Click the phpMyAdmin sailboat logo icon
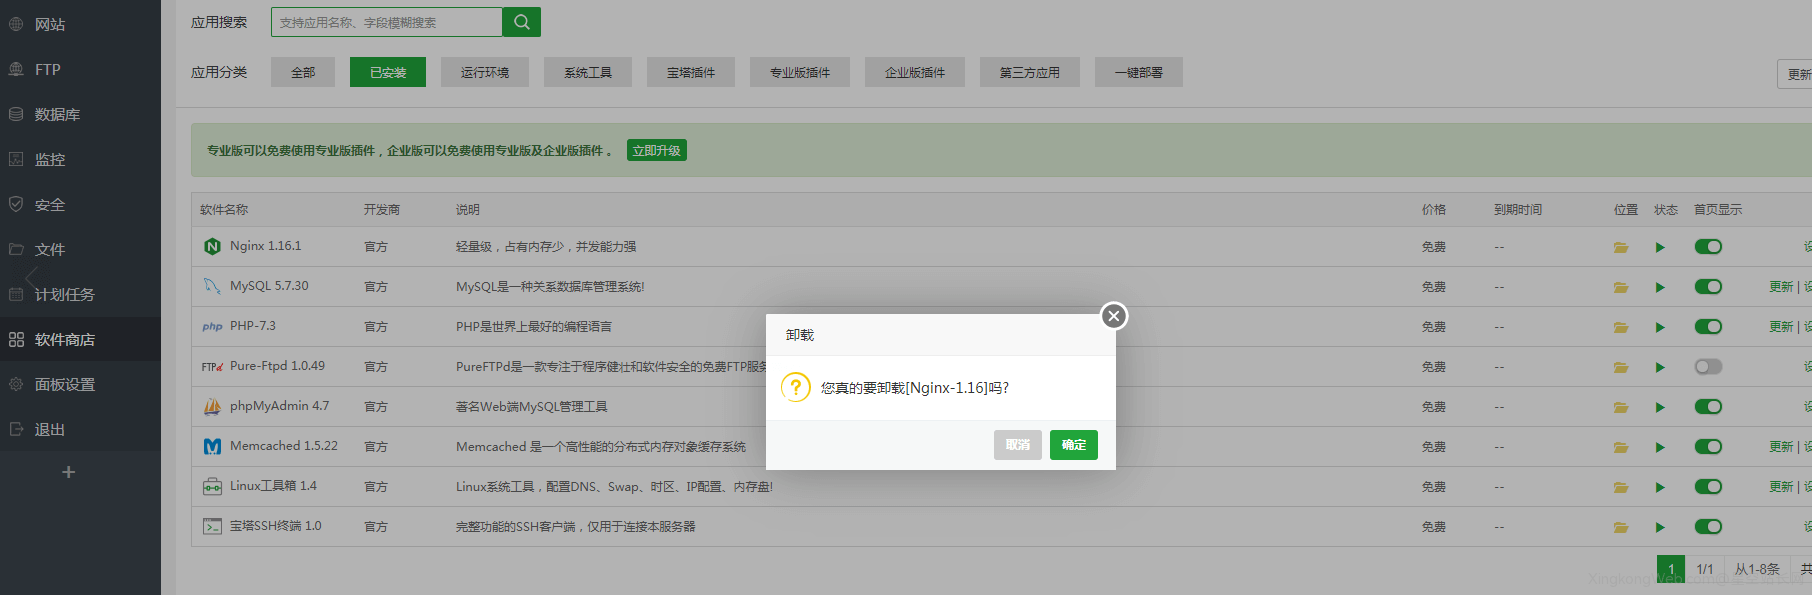This screenshot has height=595, width=1812. (212, 406)
